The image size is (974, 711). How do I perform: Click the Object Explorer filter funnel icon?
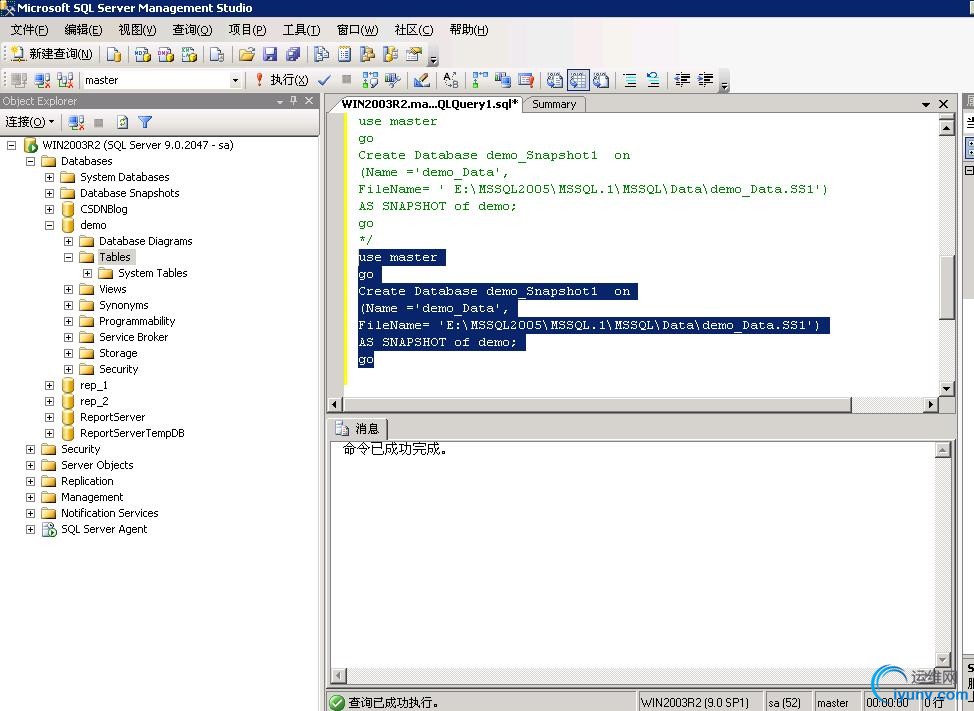[x=145, y=122]
